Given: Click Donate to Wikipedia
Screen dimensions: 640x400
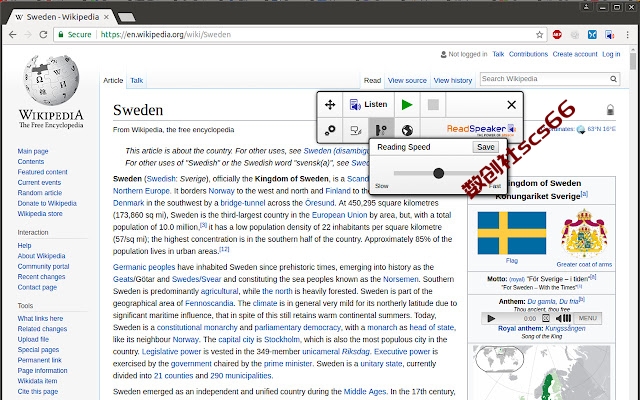Looking at the screenshot, I should pyautogui.click(x=47, y=203).
